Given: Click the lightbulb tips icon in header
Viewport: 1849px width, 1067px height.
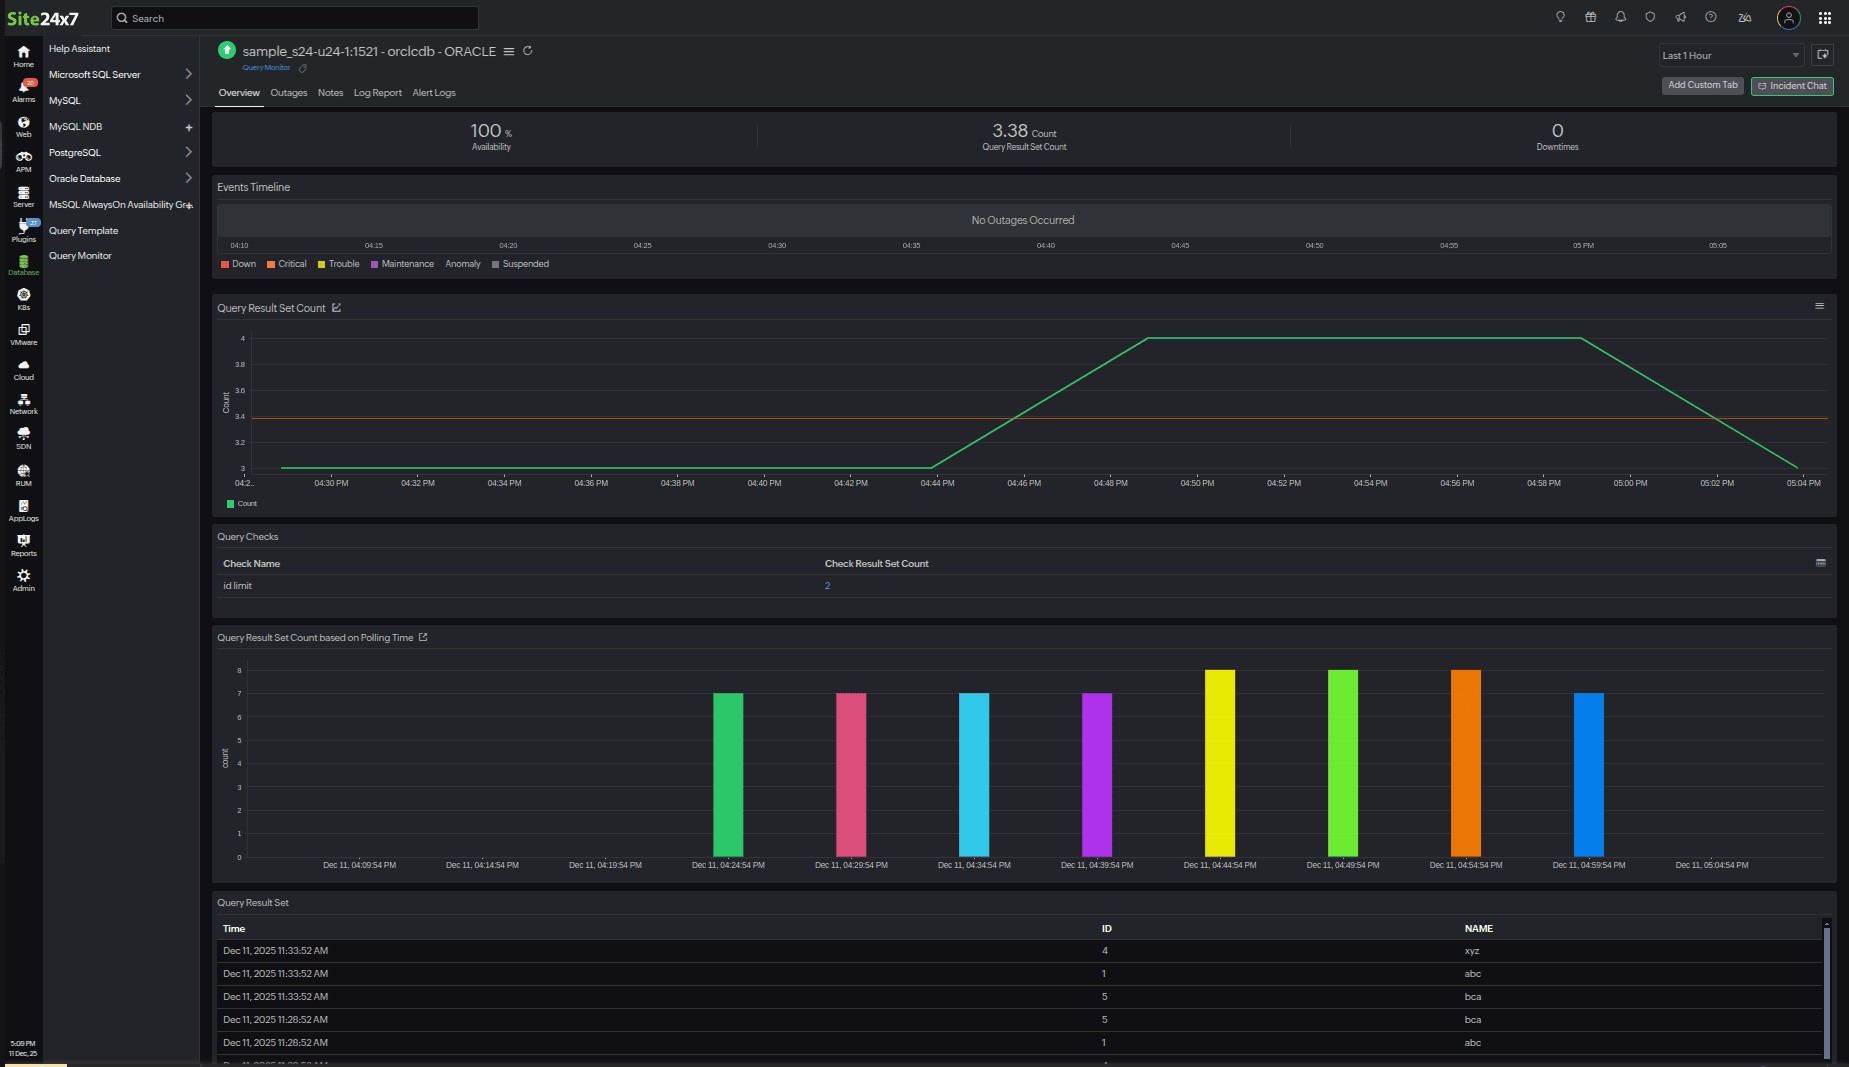Looking at the screenshot, I should coord(1560,17).
